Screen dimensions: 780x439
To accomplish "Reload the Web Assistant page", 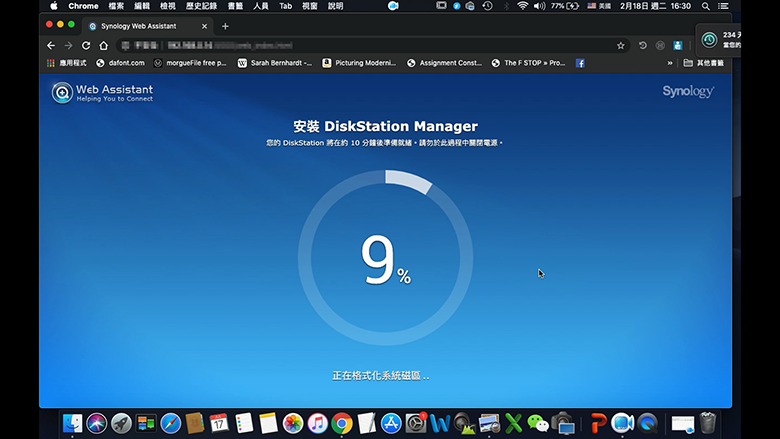I will click(86, 45).
